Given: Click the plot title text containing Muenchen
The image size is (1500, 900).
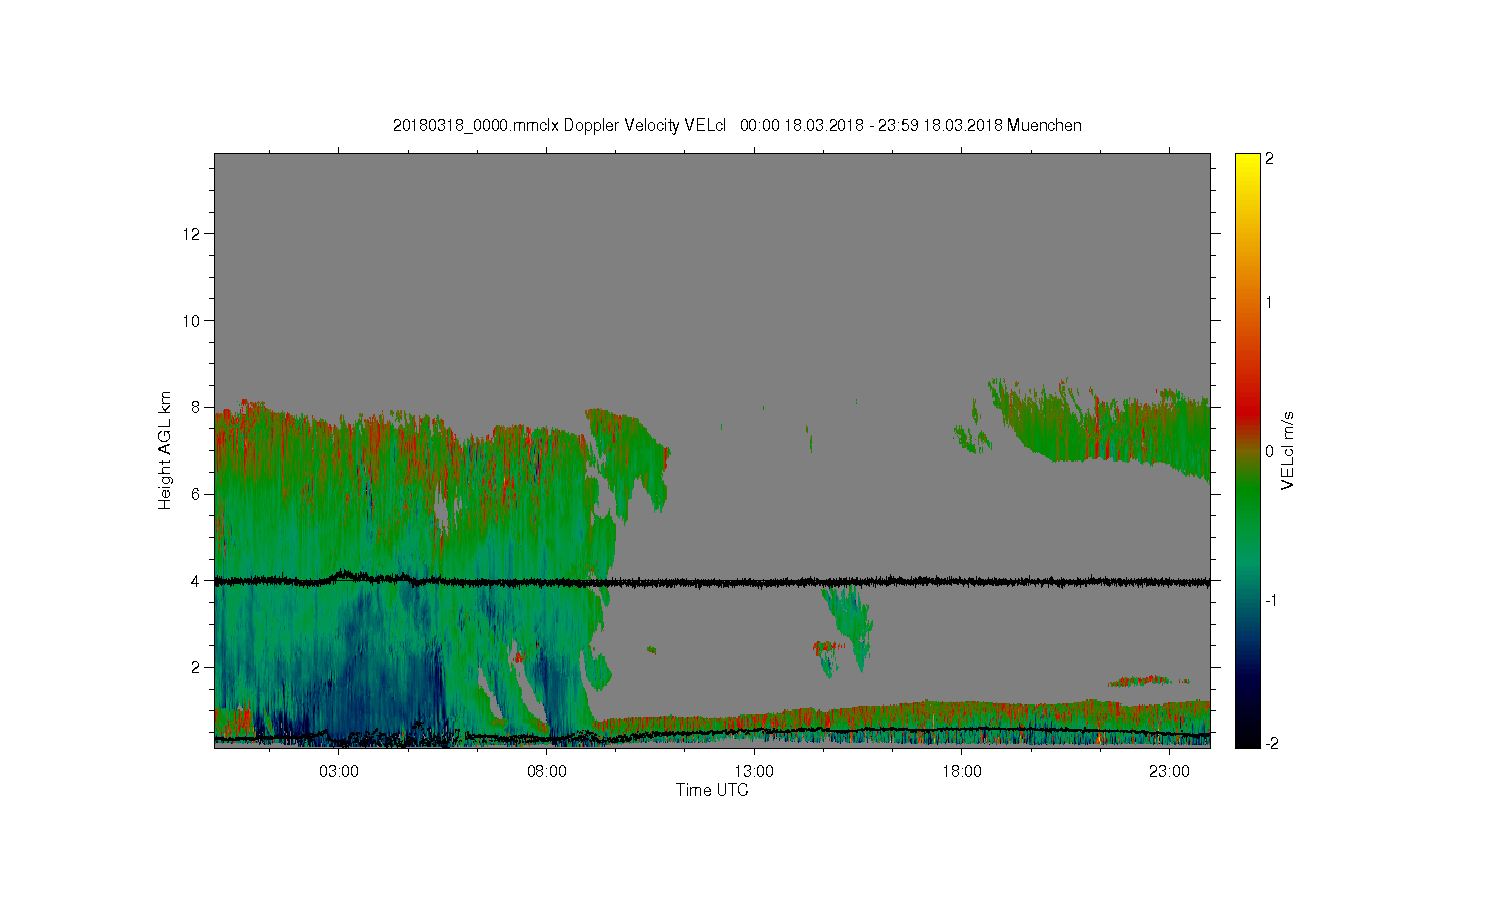Looking at the screenshot, I should click(x=737, y=125).
